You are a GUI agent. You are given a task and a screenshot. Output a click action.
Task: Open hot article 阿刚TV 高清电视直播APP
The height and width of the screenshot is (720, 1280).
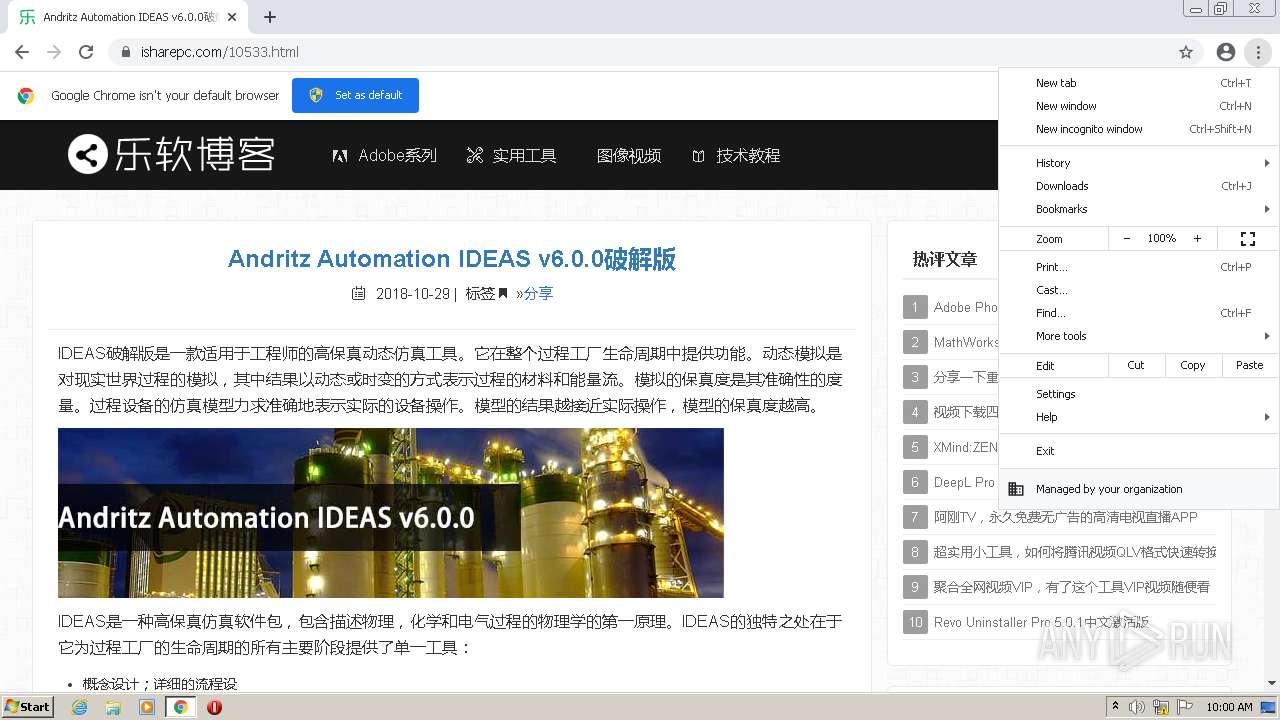[1066, 517]
